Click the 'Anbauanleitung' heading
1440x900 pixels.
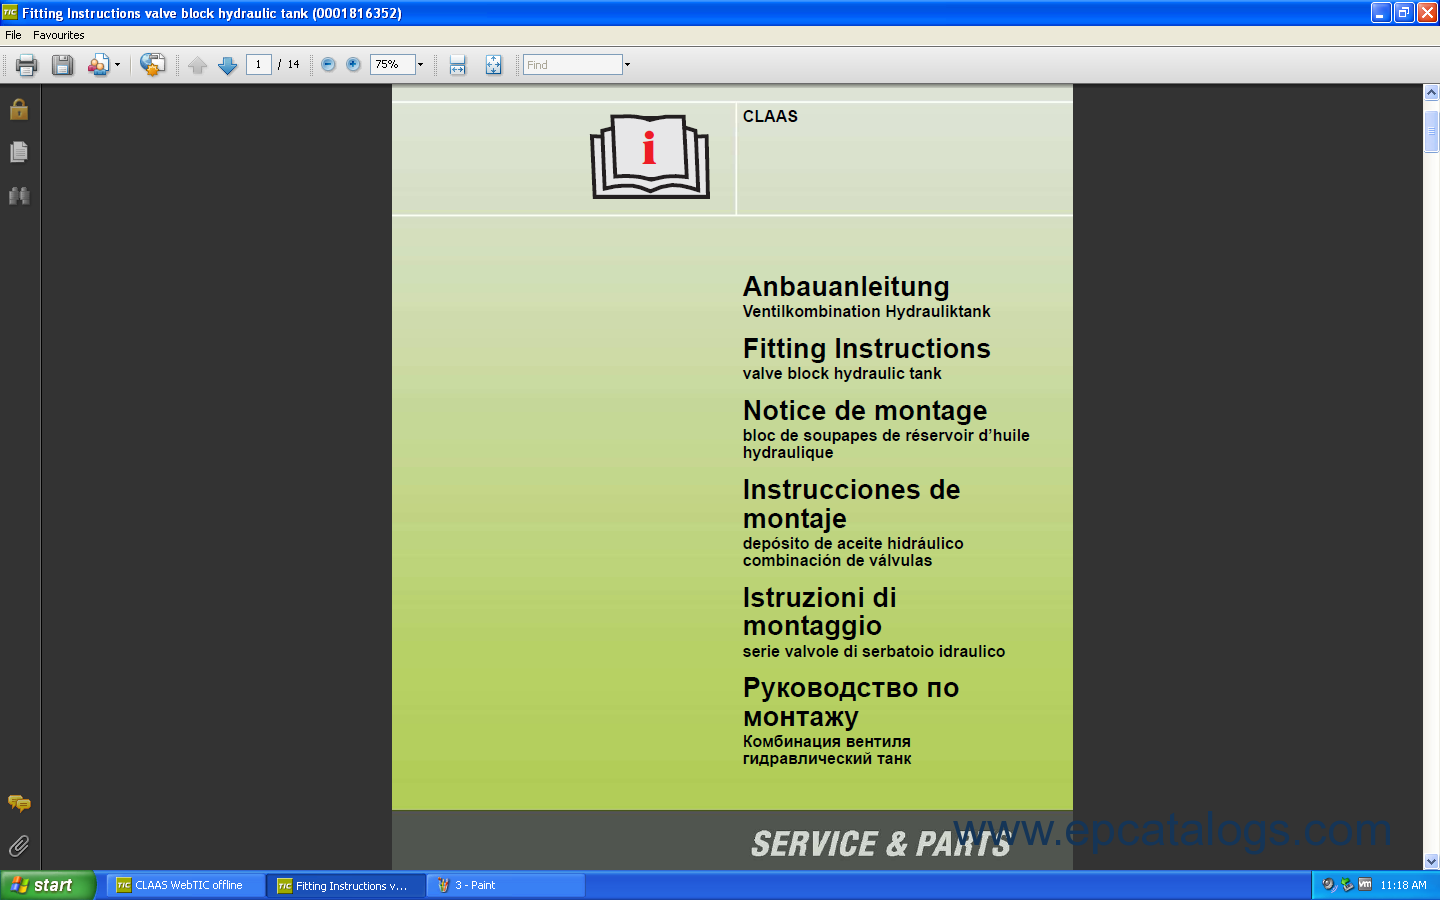[846, 287]
